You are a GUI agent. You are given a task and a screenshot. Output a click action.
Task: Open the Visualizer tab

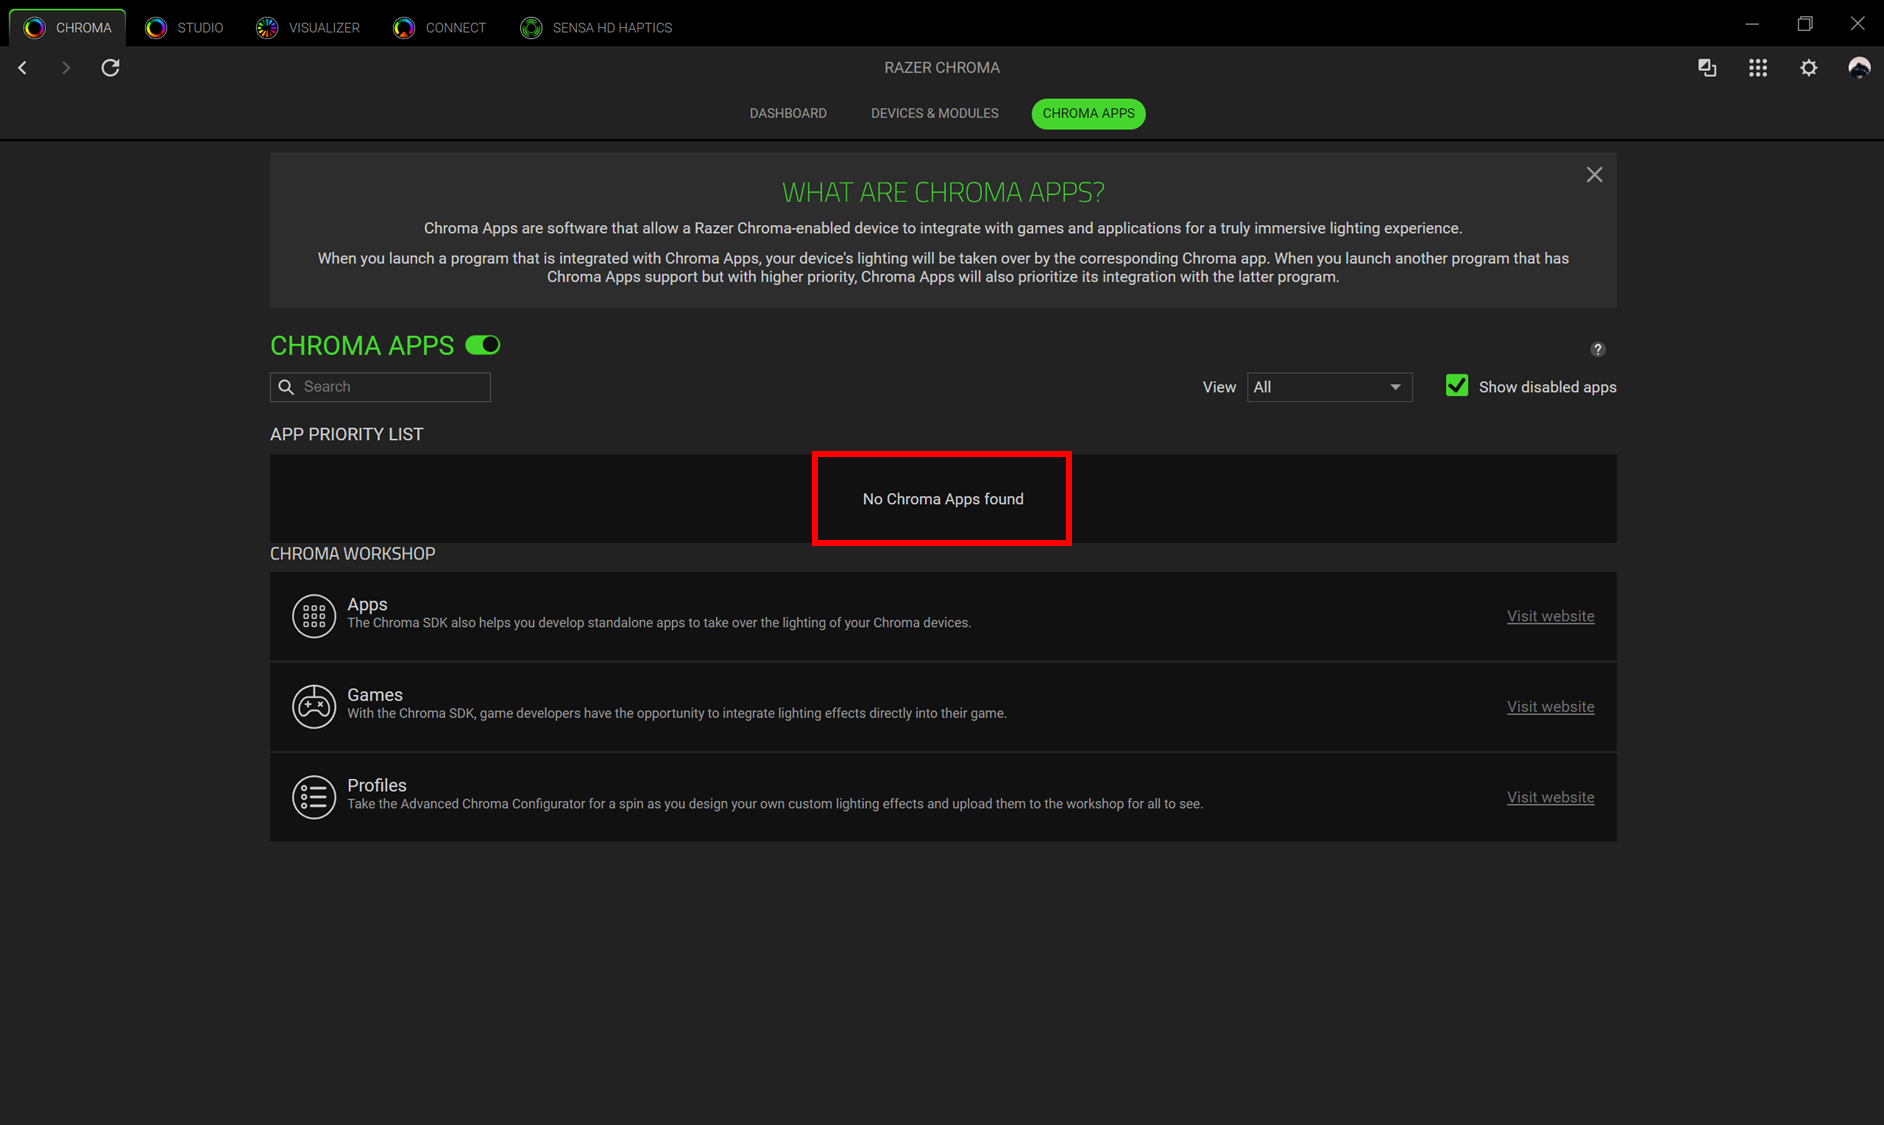pyautogui.click(x=308, y=27)
